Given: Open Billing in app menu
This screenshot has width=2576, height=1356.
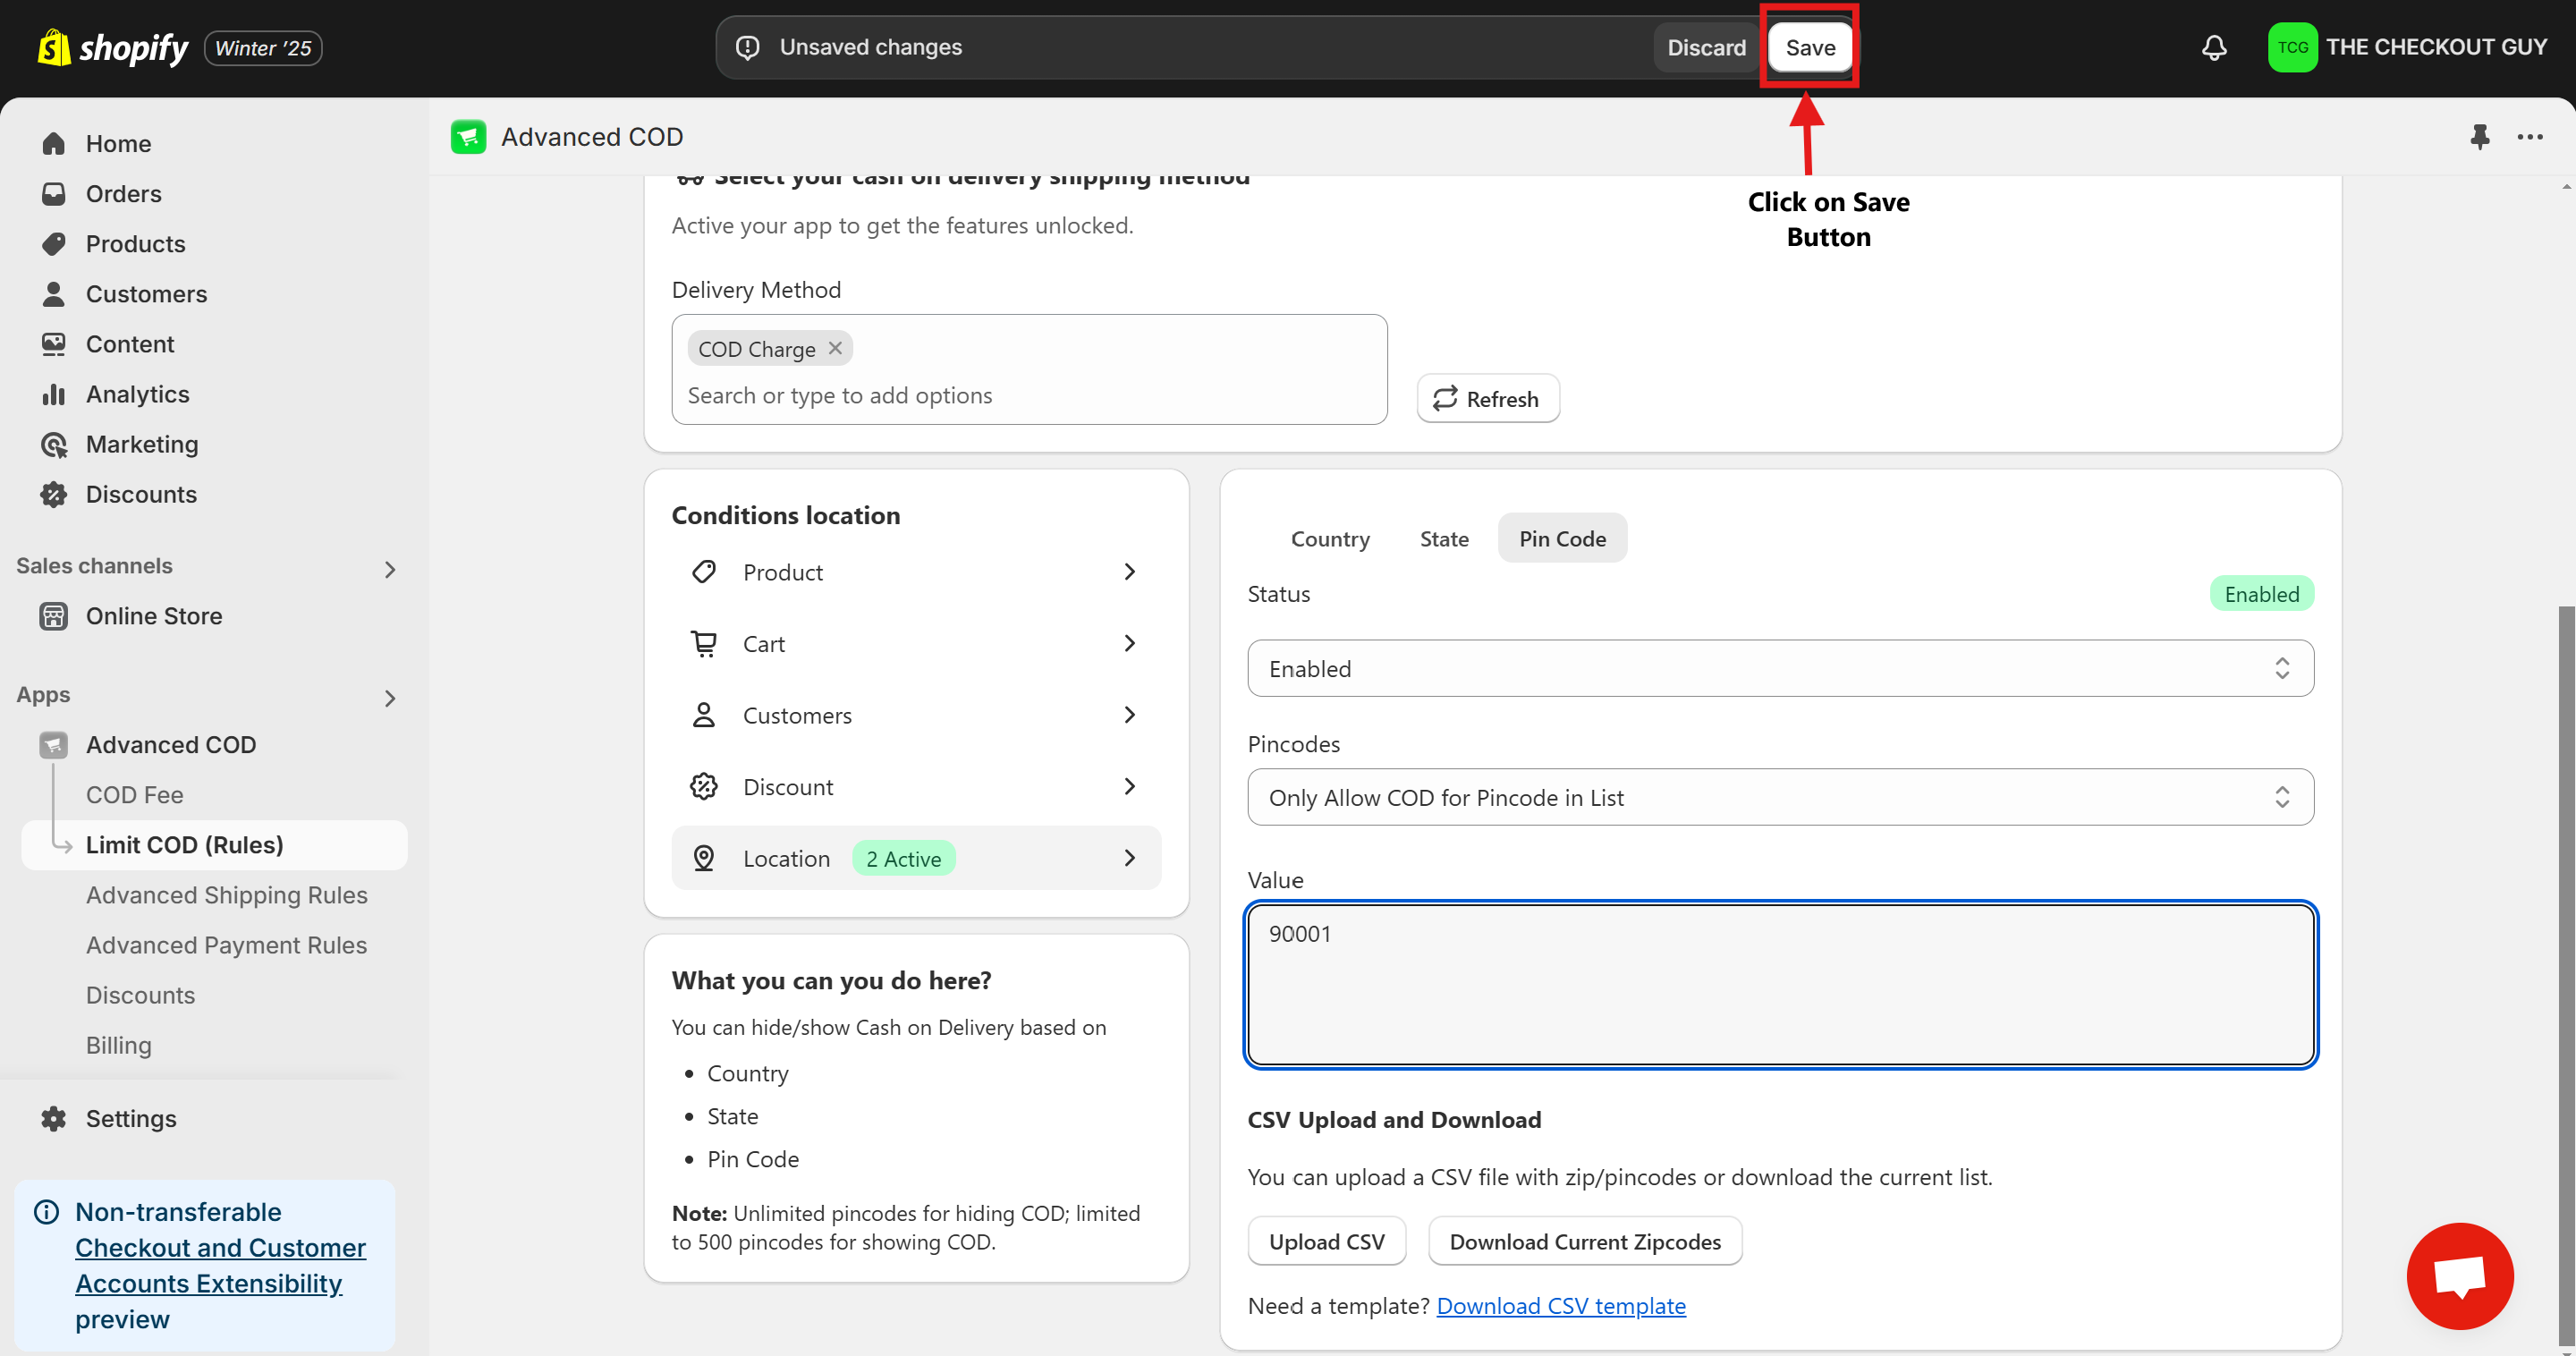Looking at the screenshot, I should tap(118, 1044).
